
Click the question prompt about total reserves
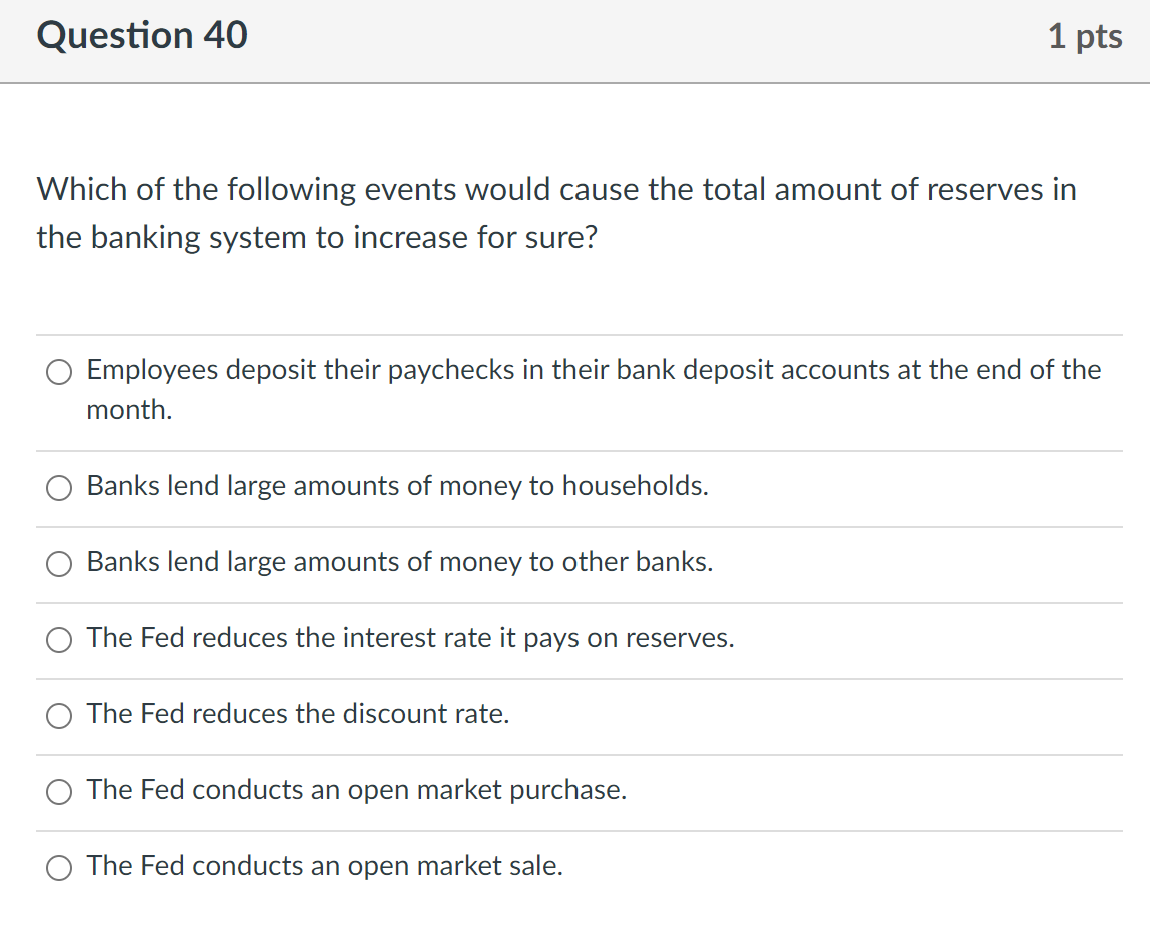coord(556,212)
